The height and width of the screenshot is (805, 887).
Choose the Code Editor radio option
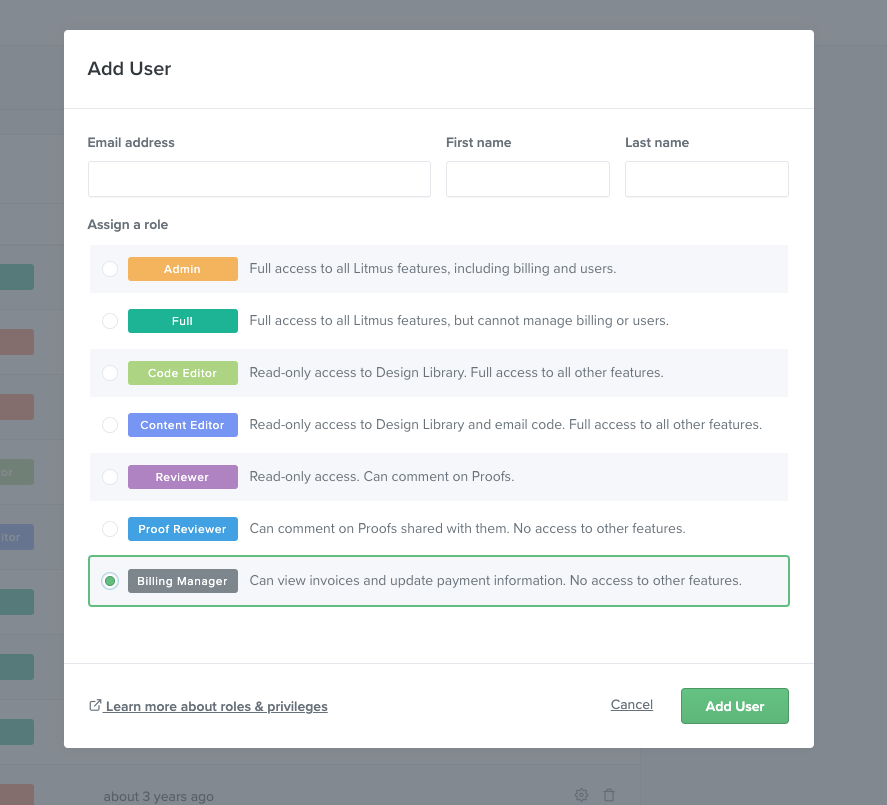click(110, 373)
